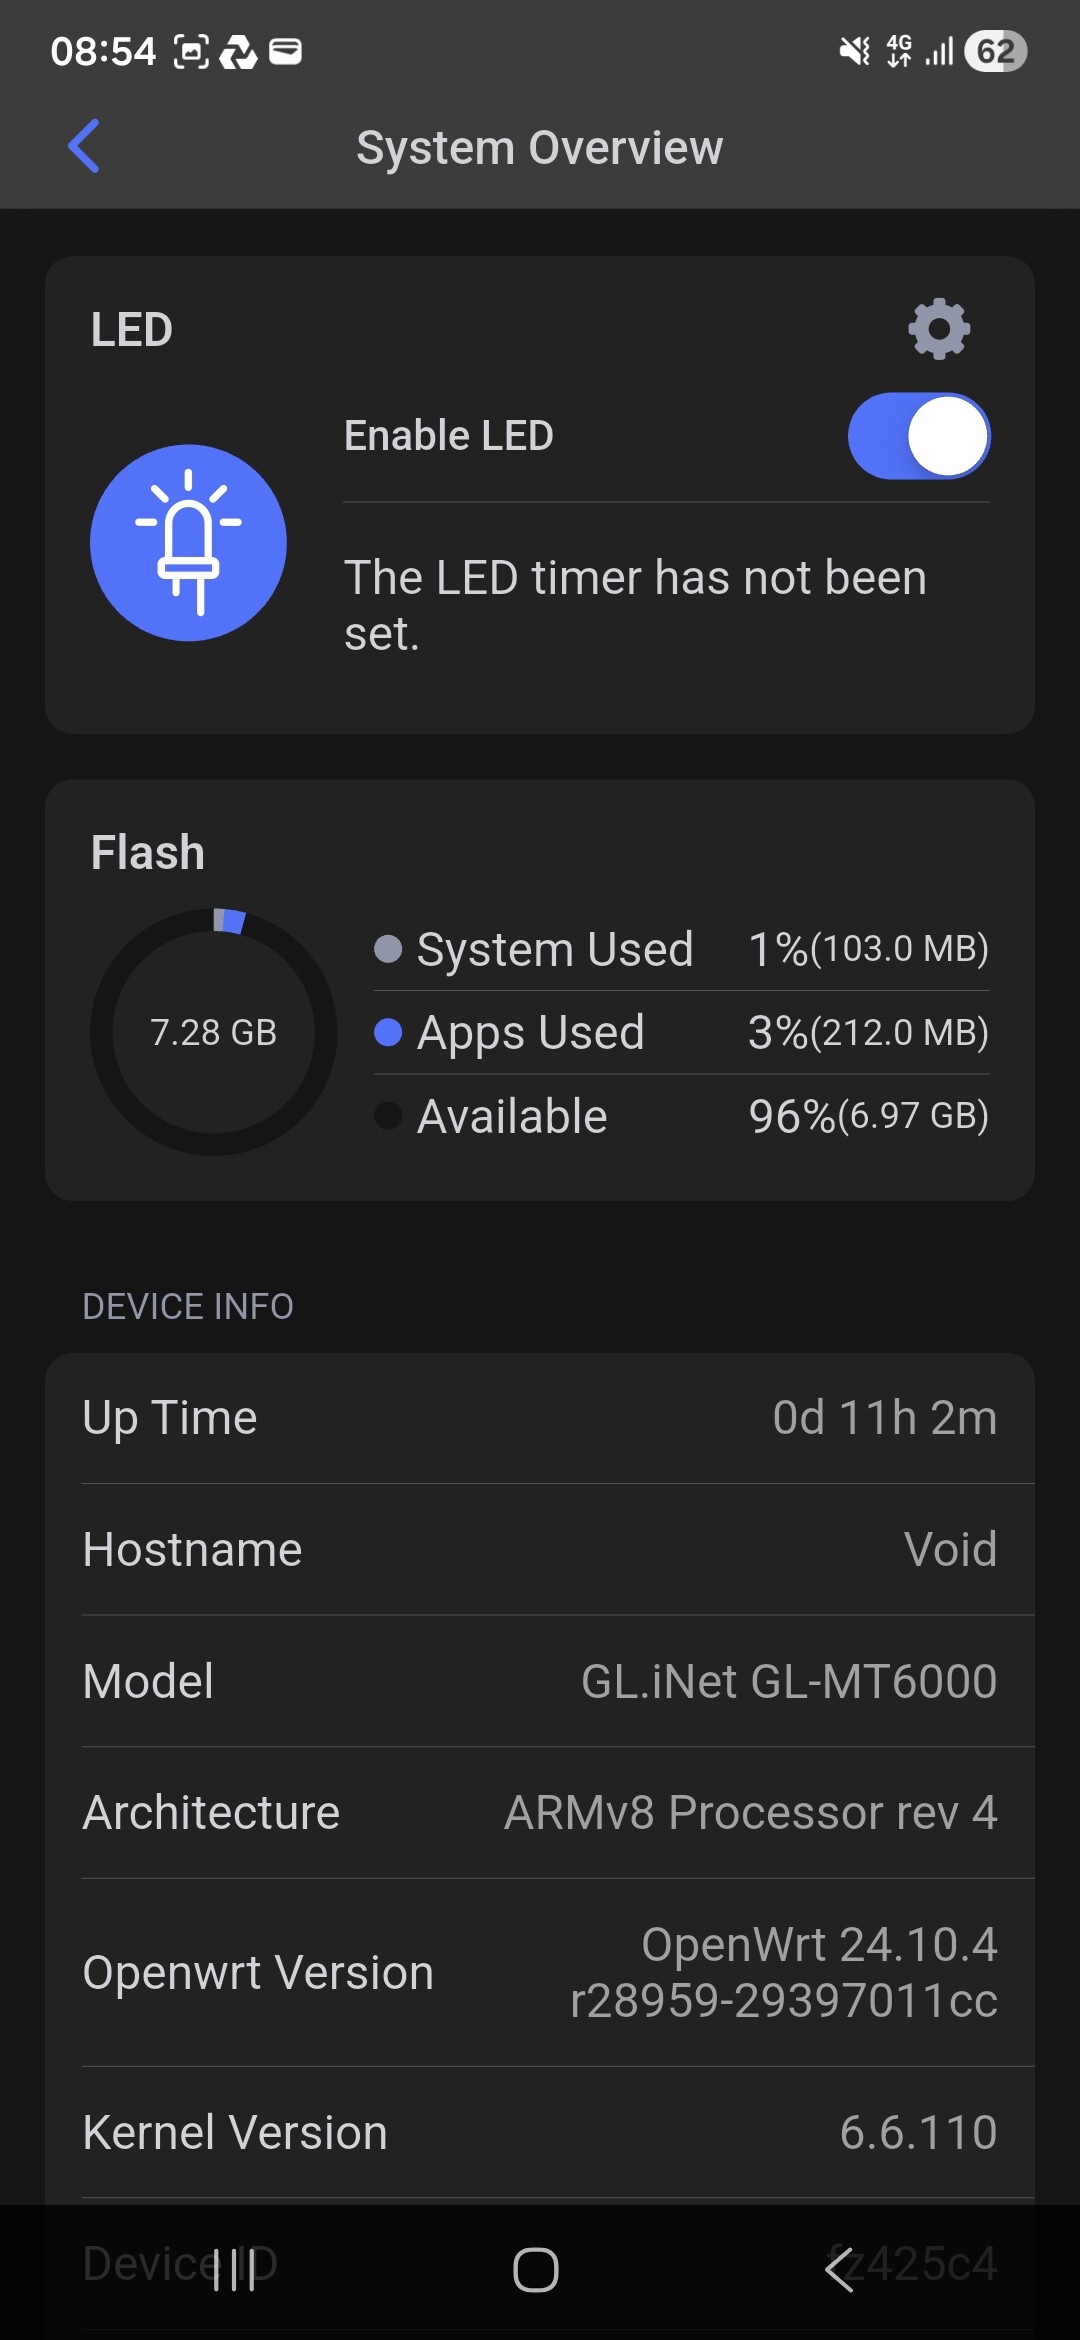Viewport: 1080px width, 2340px height.
Task: Tap the blue LED bulb icon
Action: [x=188, y=543]
